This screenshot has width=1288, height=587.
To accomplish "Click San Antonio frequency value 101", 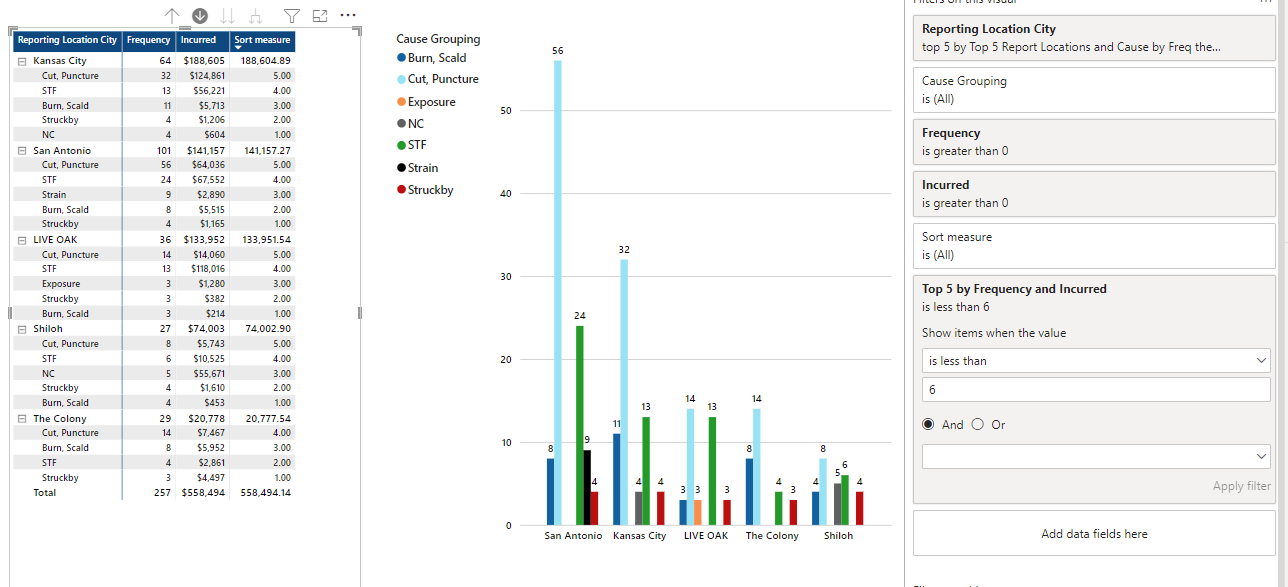I will tap(162, 150).
